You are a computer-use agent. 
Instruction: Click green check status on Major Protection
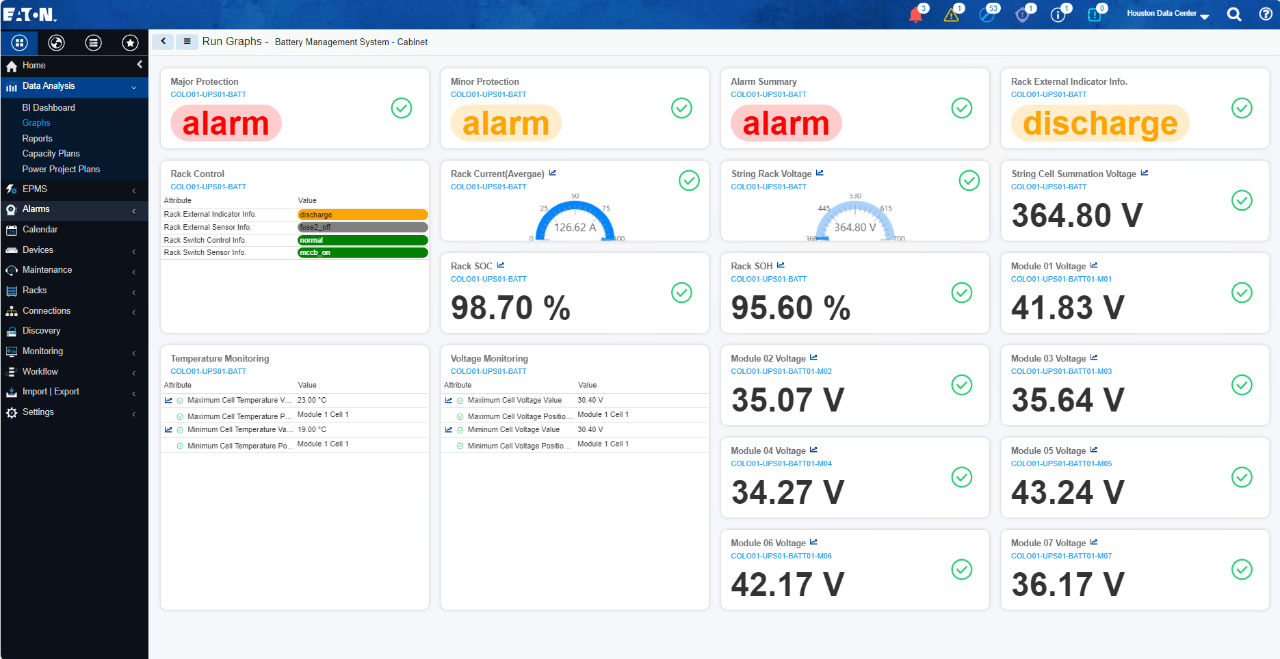[402, 108]
